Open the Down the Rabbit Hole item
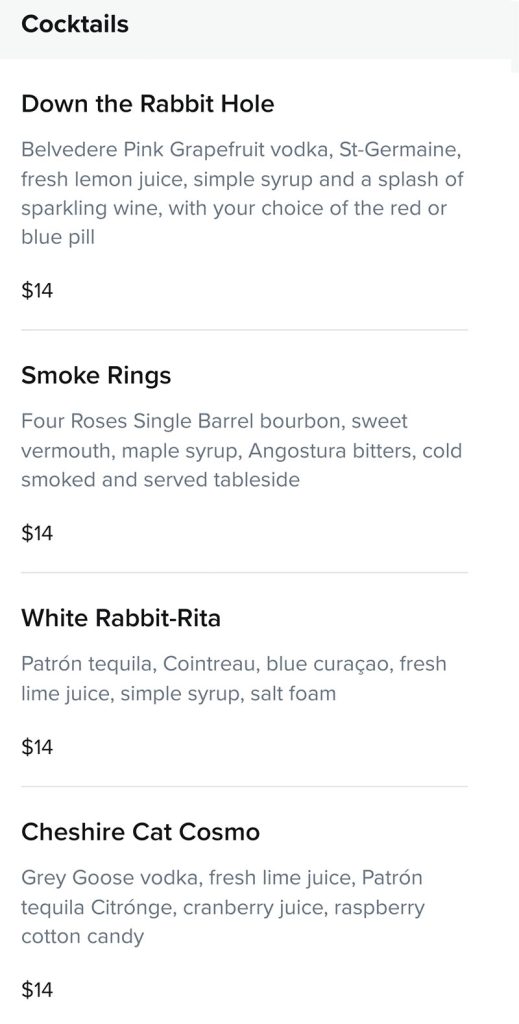 (148, 104)
